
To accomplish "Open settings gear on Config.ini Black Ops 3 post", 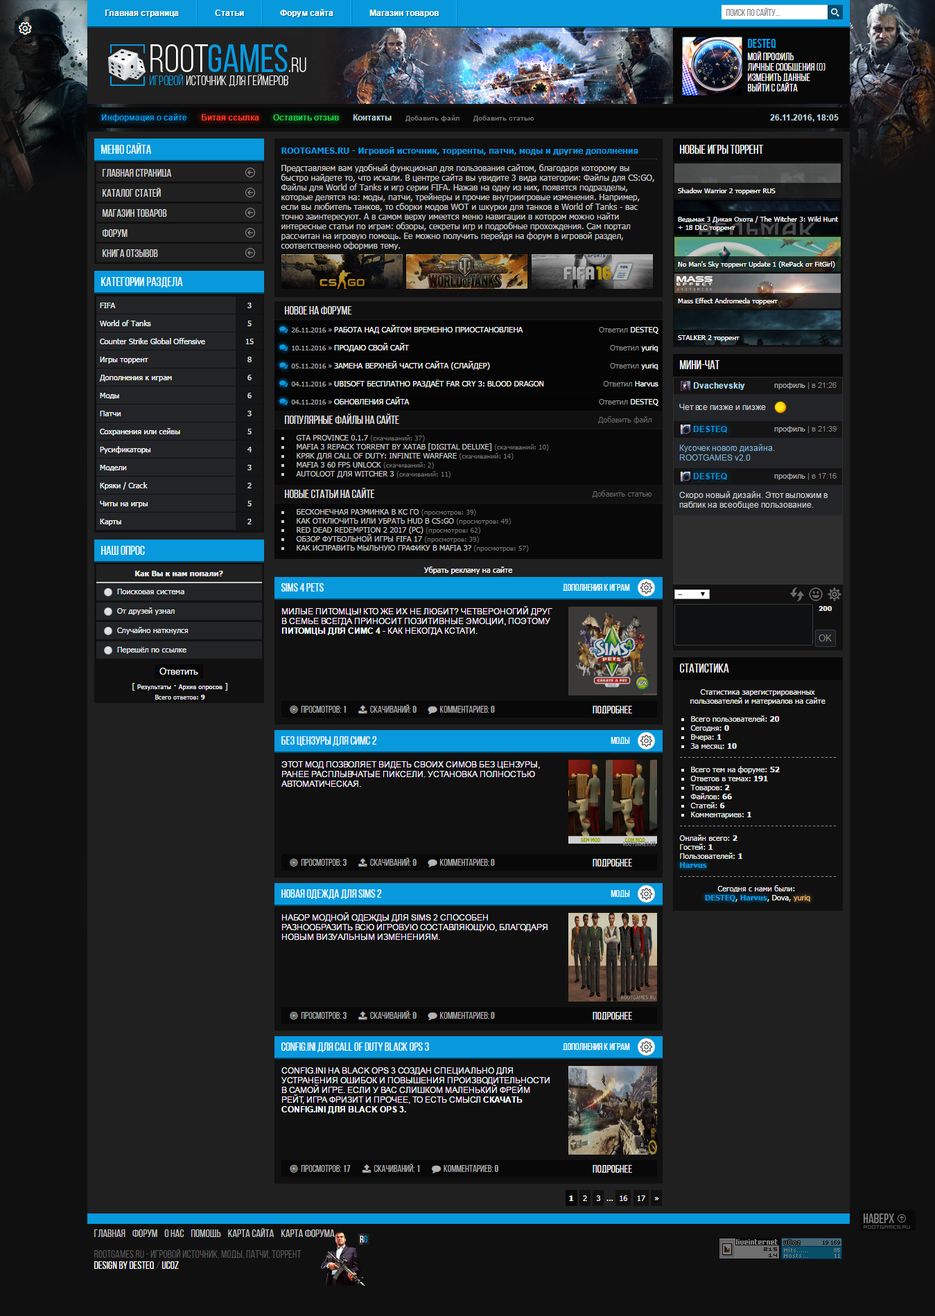I will point(646,1047).
